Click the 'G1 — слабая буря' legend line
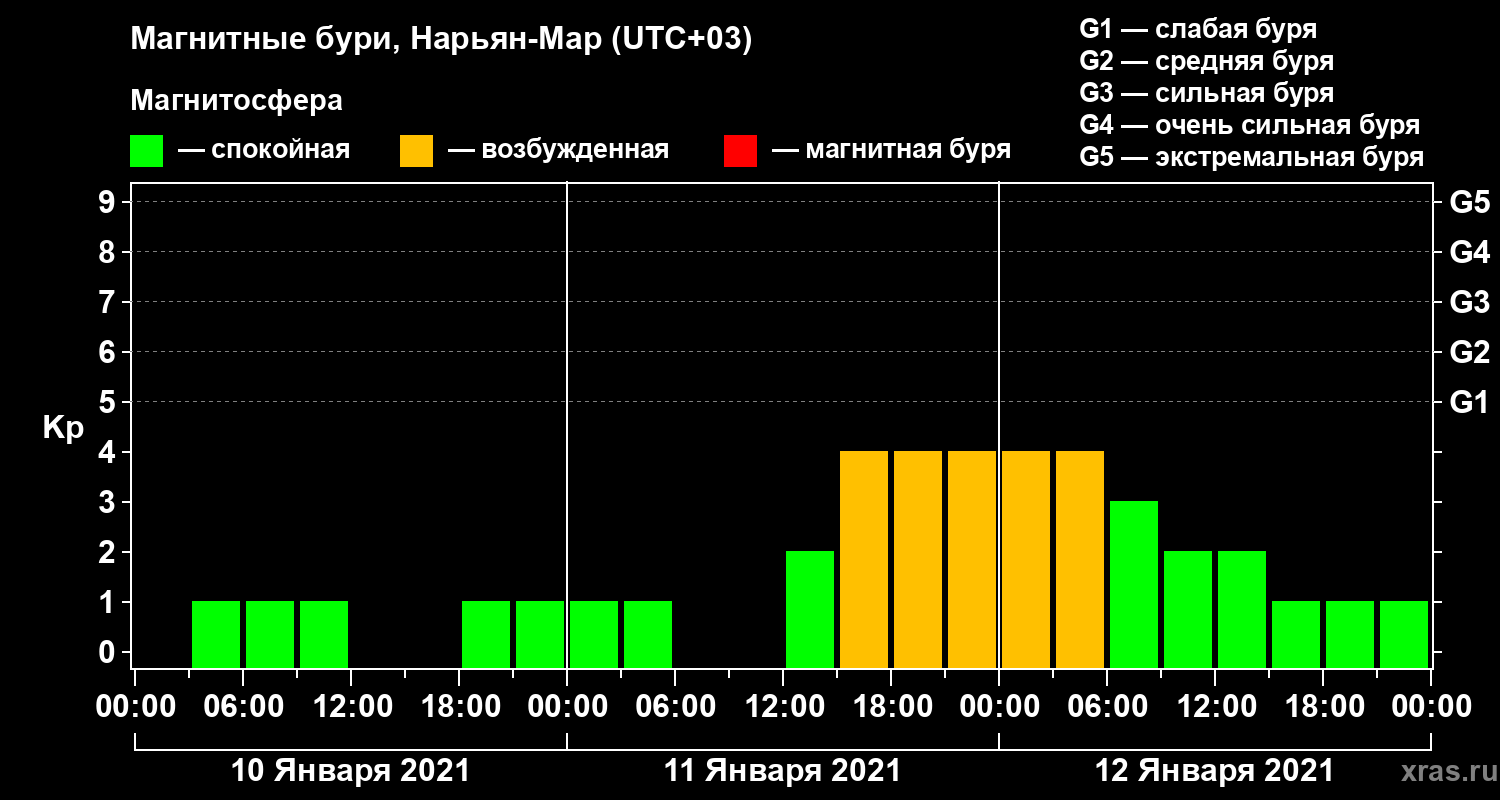The image size is (1500, 800). point(1198,28)
